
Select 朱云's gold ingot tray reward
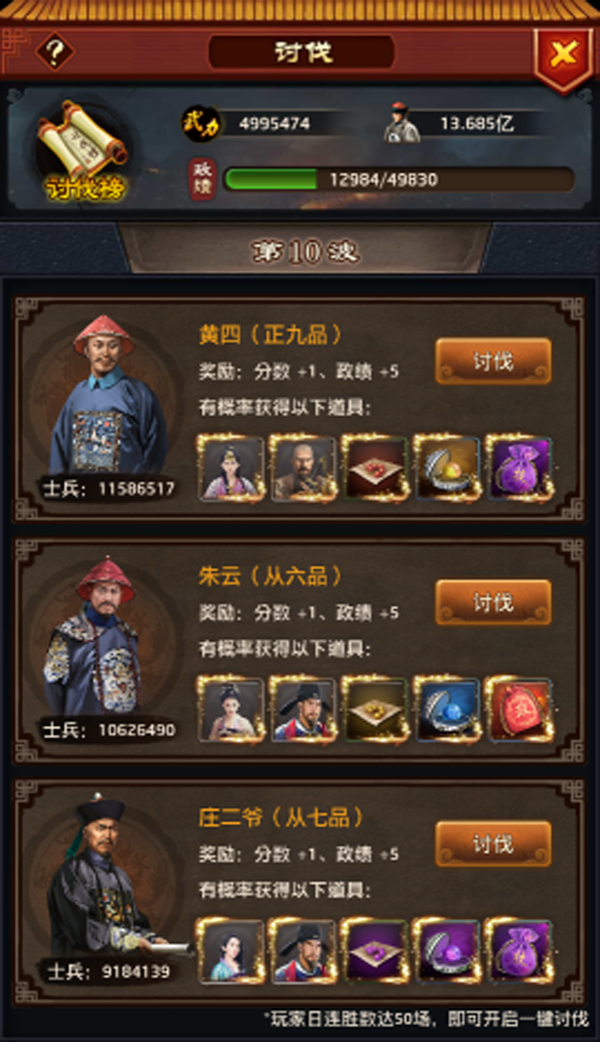tap(375, 709)
